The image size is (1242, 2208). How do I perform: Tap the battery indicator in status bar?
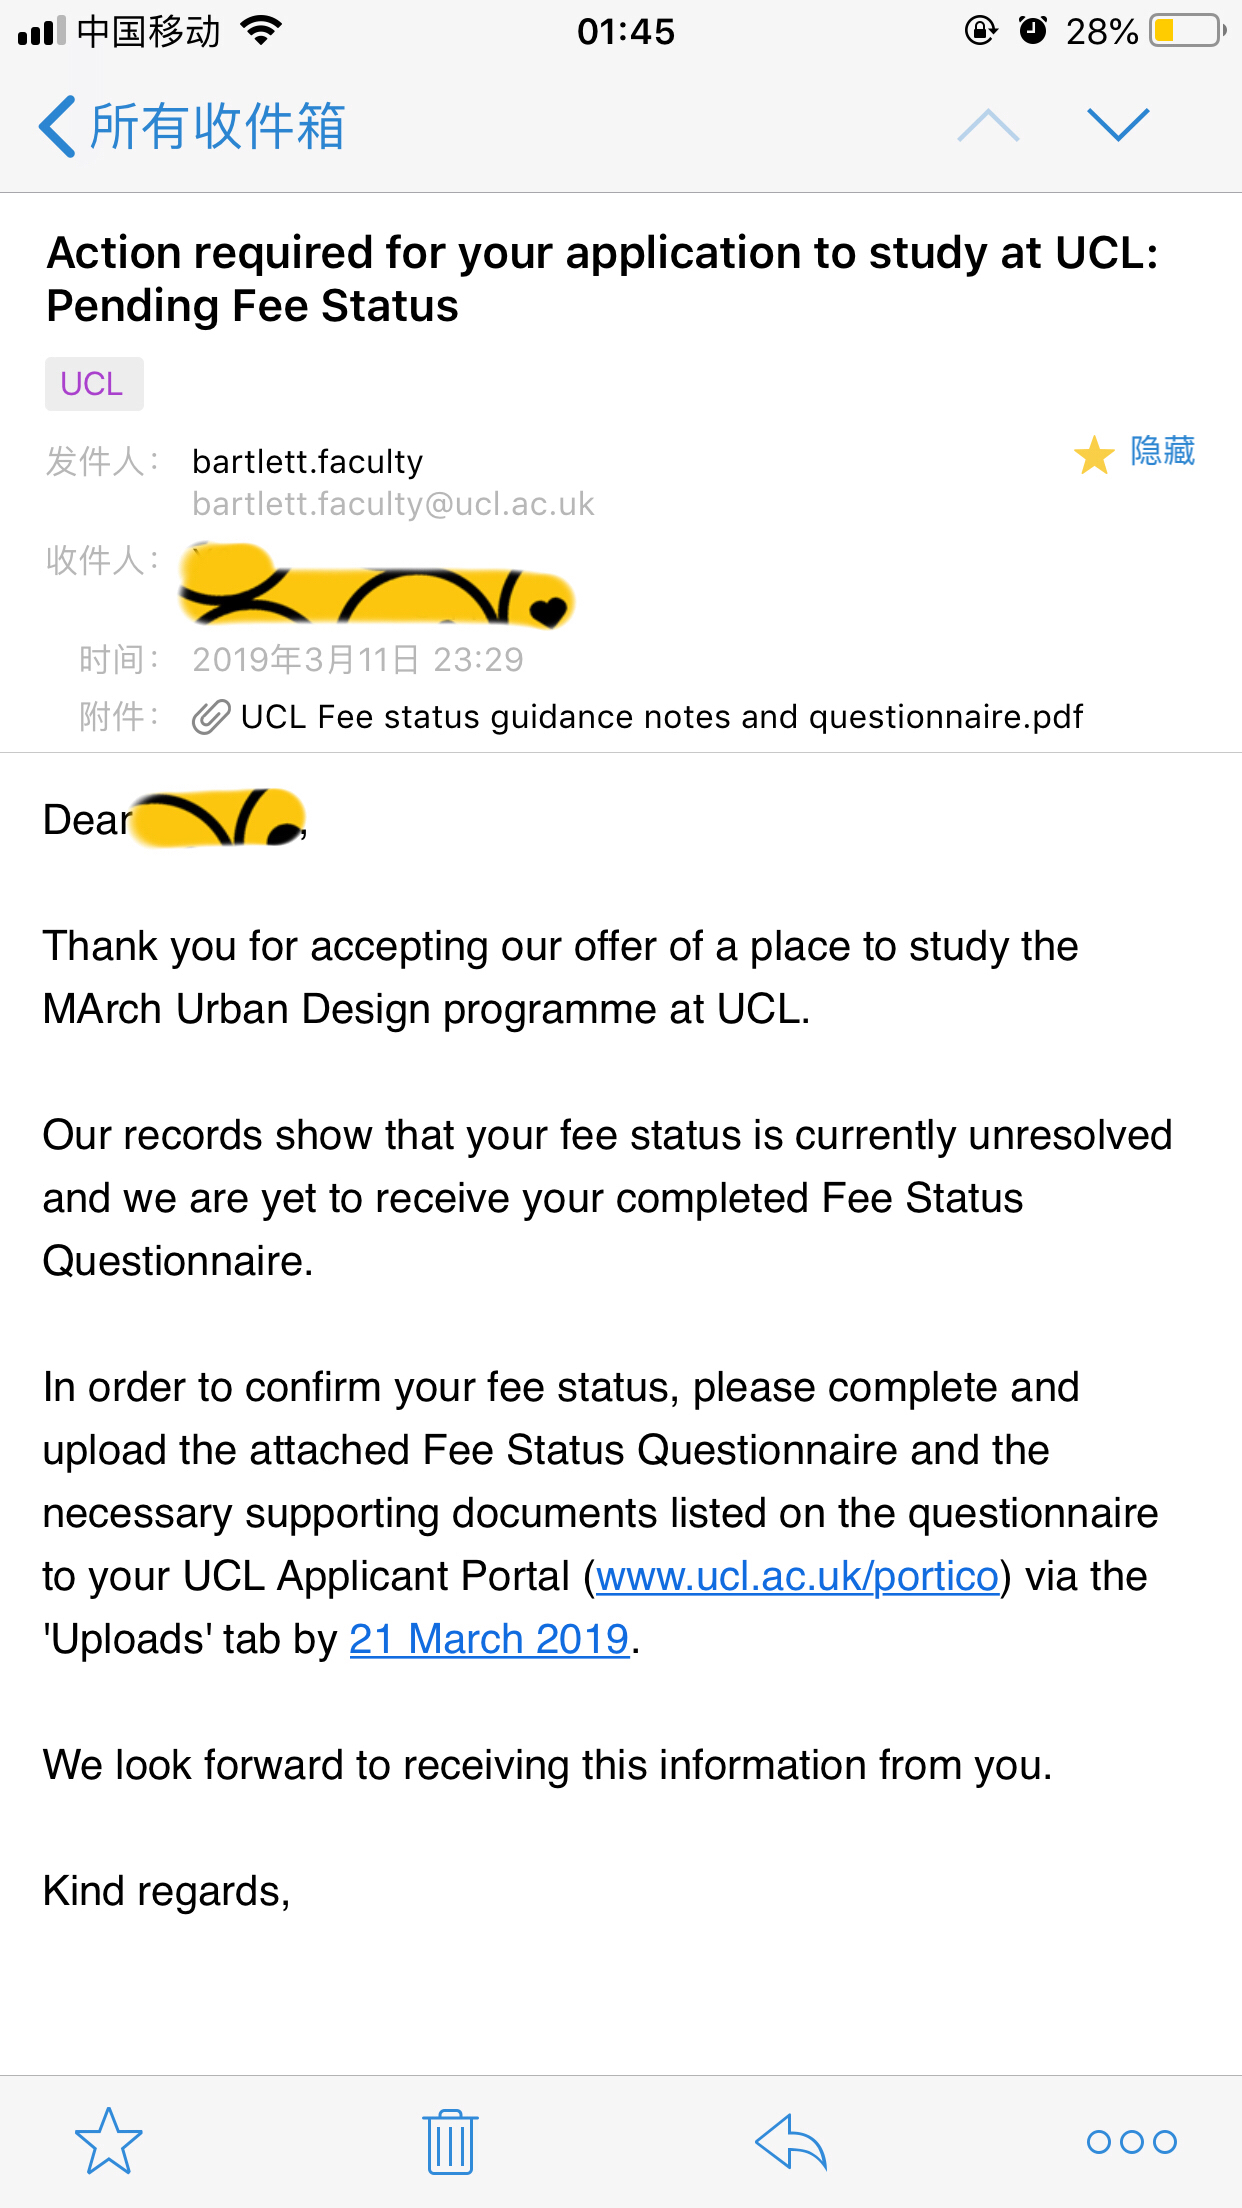pos(1186,31)
